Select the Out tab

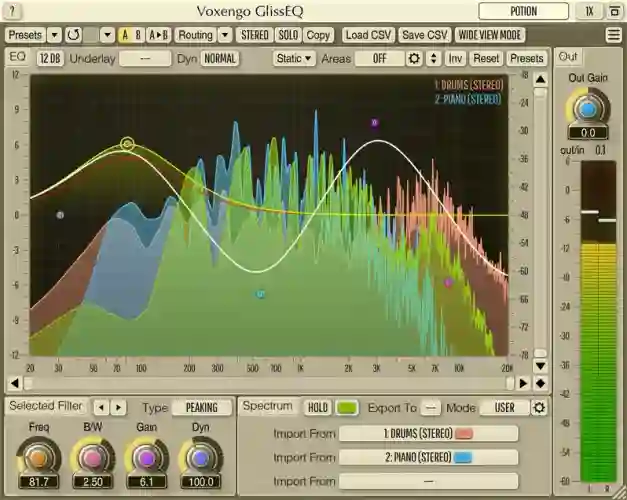pos(568,57)
